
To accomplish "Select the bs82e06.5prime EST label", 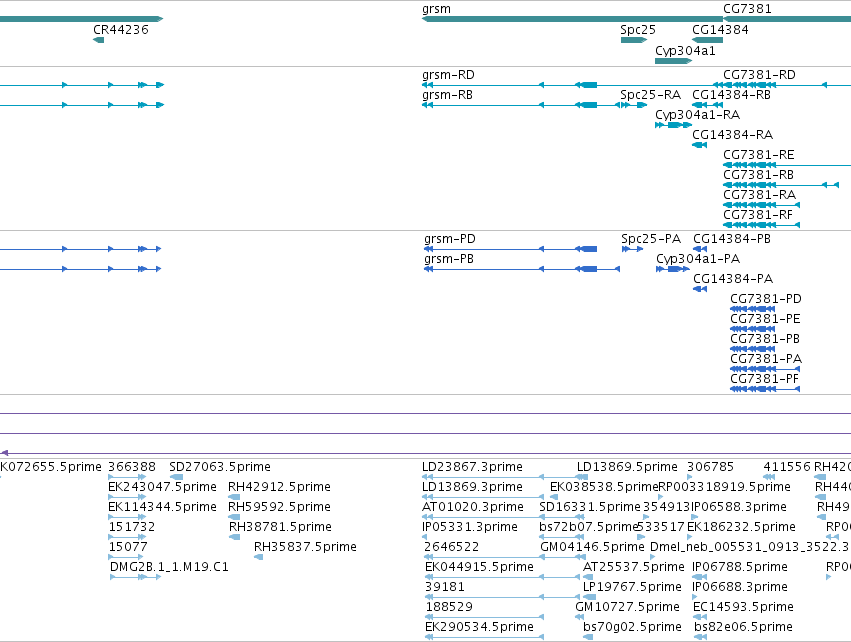I will [x=743, y=627].
